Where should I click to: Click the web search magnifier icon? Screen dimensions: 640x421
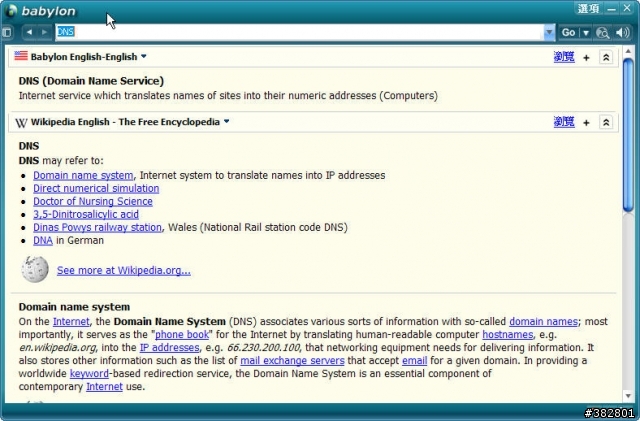[602, 33]
